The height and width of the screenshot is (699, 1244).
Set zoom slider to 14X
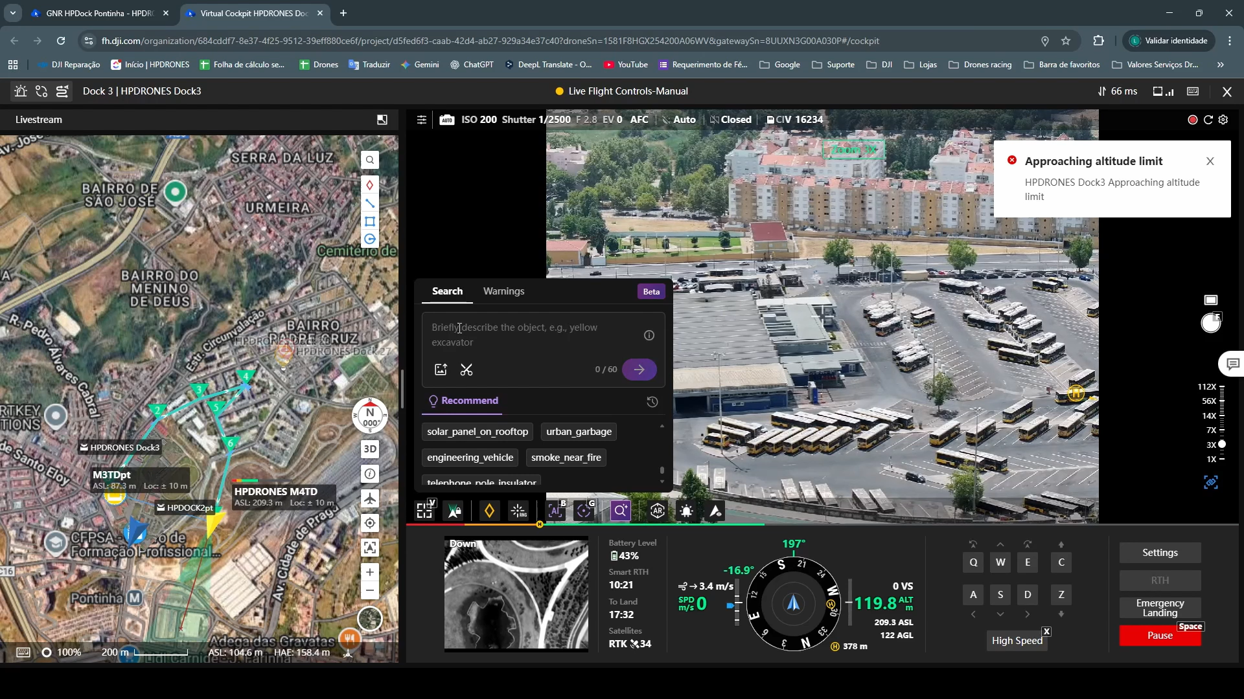coord(1221,416)
